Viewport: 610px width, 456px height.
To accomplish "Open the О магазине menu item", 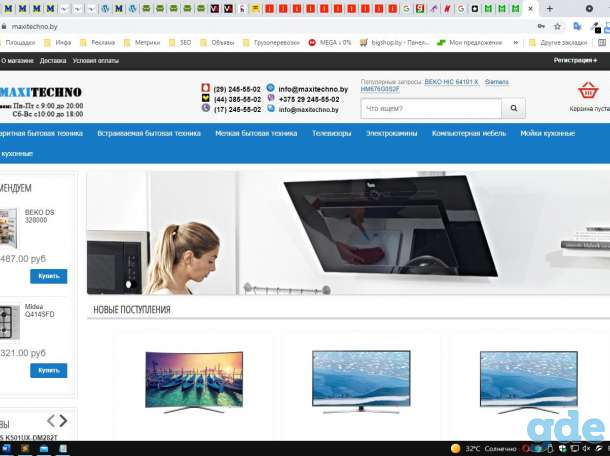I will pyautogui.click(x=17, y=61).
